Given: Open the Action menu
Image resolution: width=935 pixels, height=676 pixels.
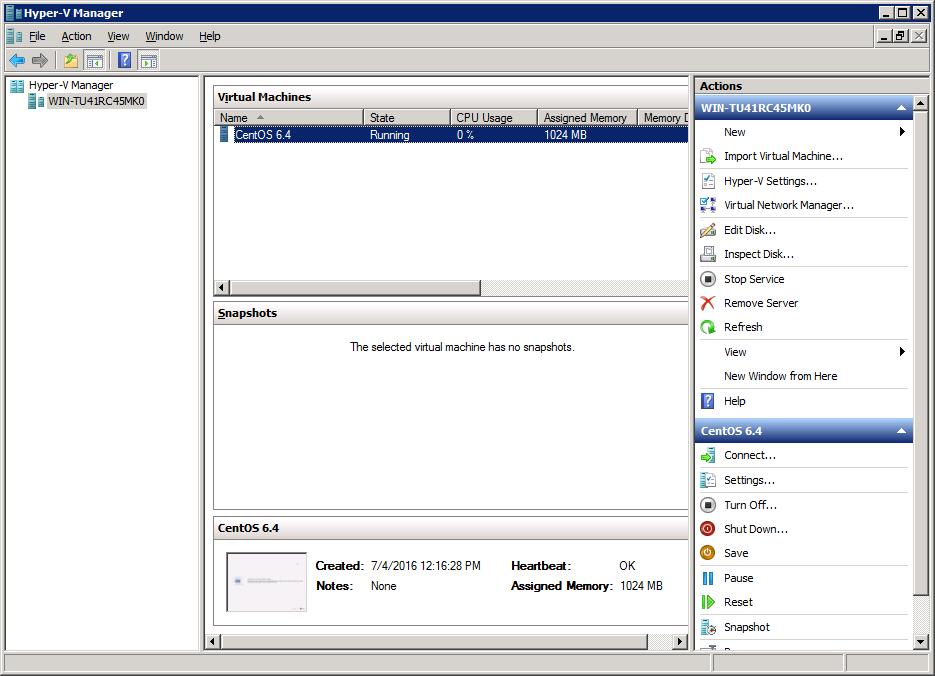Looking at the screenshot, I should click(x=76, y=36).
